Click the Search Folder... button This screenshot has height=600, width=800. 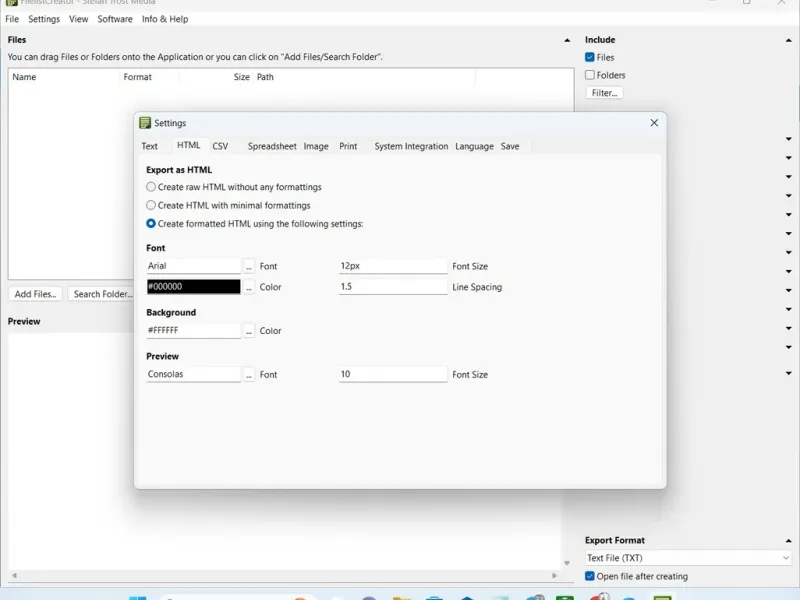pyautogui.click(x=101, y=294)
